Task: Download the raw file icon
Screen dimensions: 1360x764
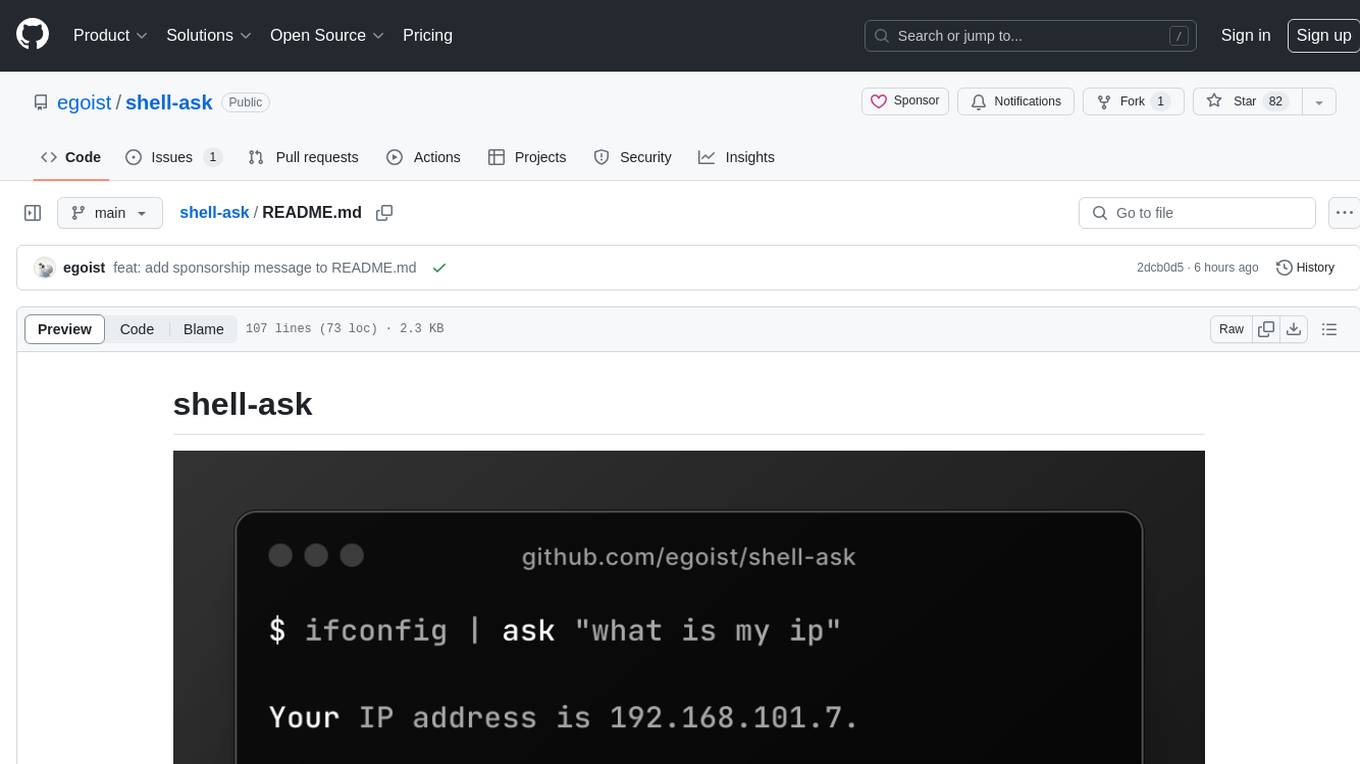Action: point(1294,329)
